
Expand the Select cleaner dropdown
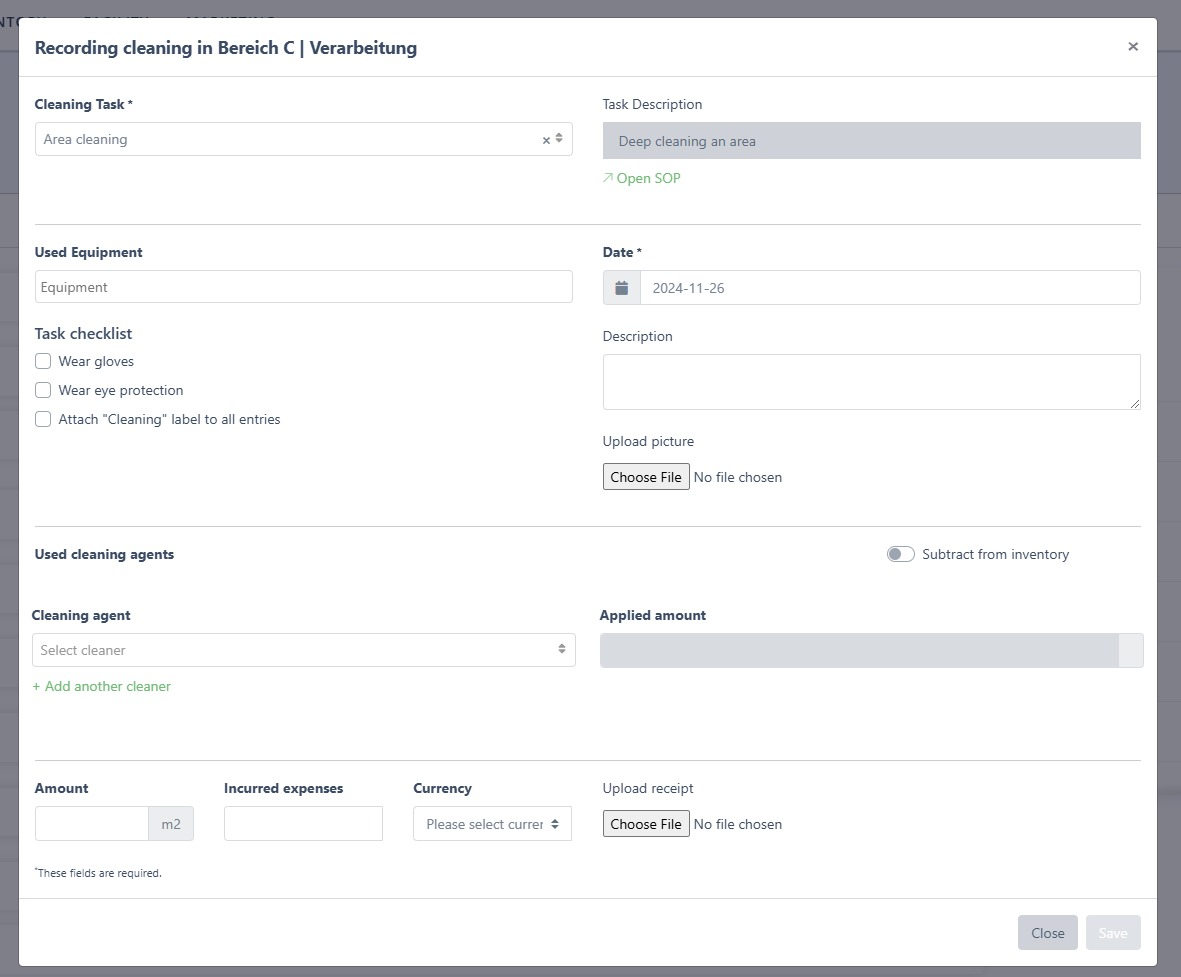click(x=303, y=650)
